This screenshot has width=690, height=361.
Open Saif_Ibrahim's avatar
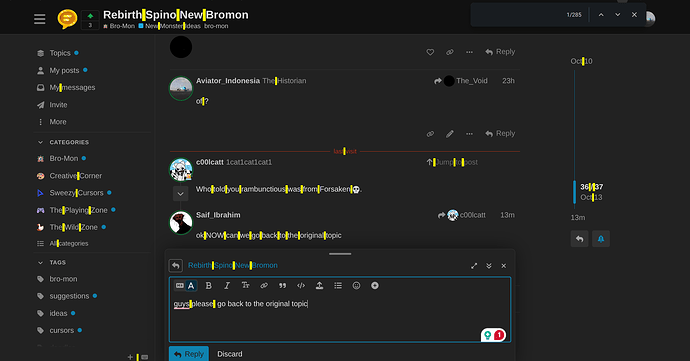[x=181, y=222]
